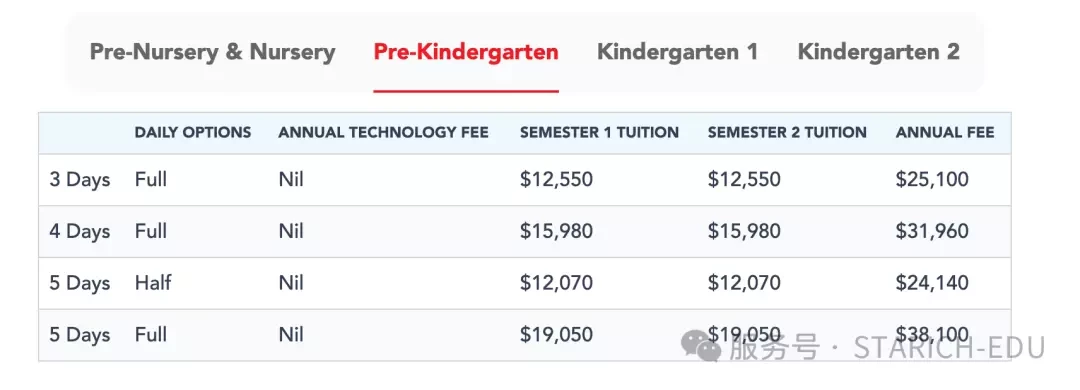
Task: Click the $19,050 Semester 1 tuition cell
Action: click(557, 335)
